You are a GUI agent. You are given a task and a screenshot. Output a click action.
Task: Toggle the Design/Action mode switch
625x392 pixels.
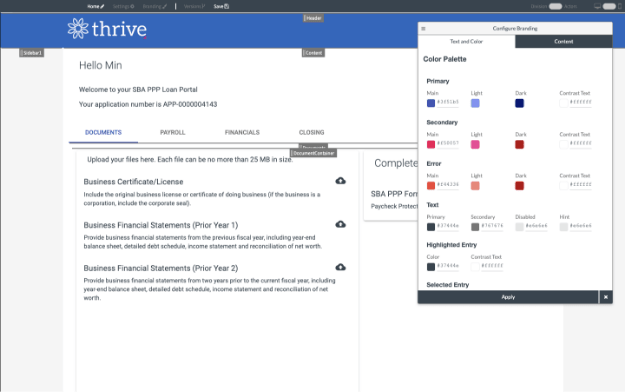coord(555,6)
